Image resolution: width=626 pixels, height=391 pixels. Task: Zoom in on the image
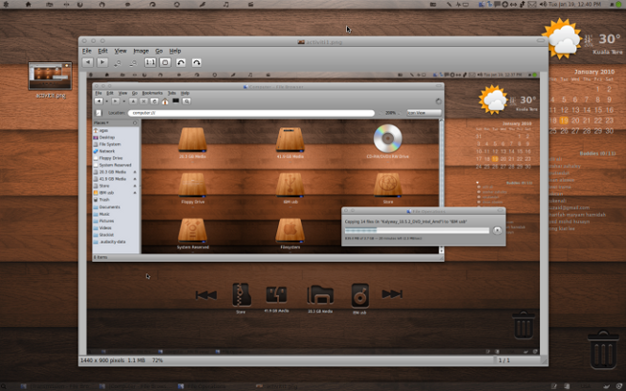[x=117, y=63]
